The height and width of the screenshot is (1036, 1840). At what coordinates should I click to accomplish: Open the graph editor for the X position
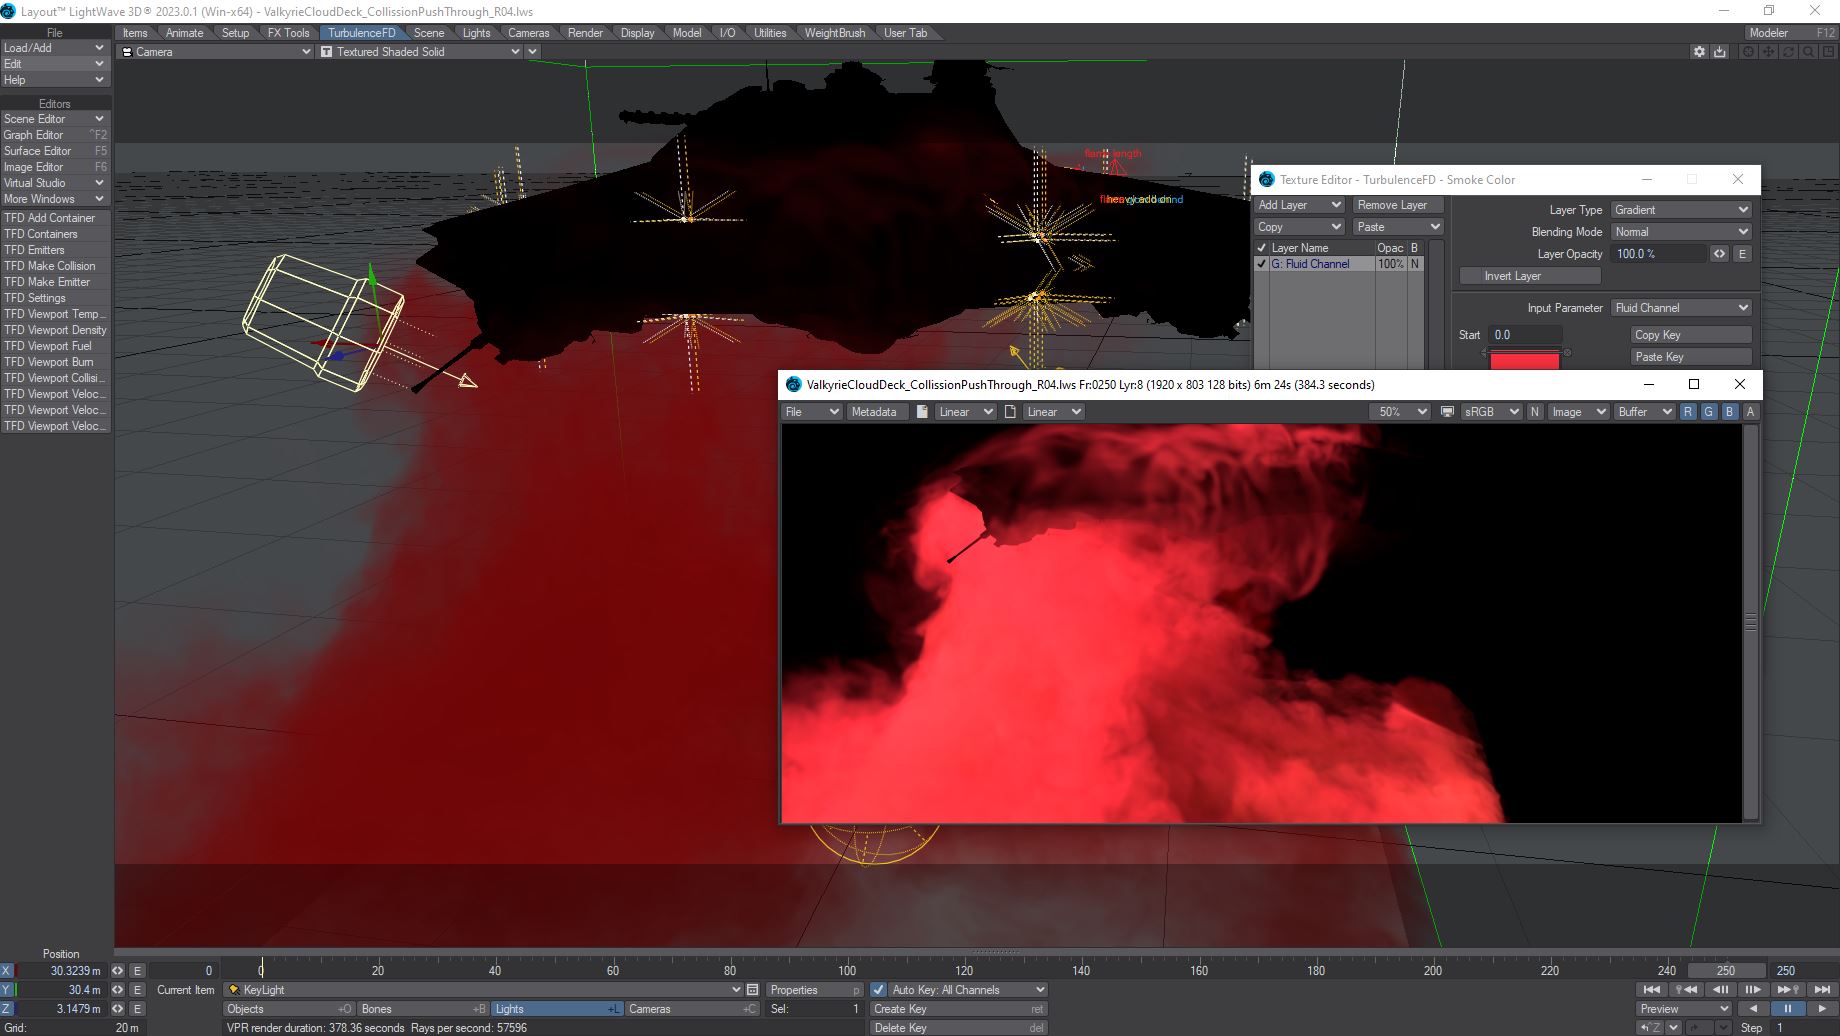pyautogui.click(x=137, y=970)
